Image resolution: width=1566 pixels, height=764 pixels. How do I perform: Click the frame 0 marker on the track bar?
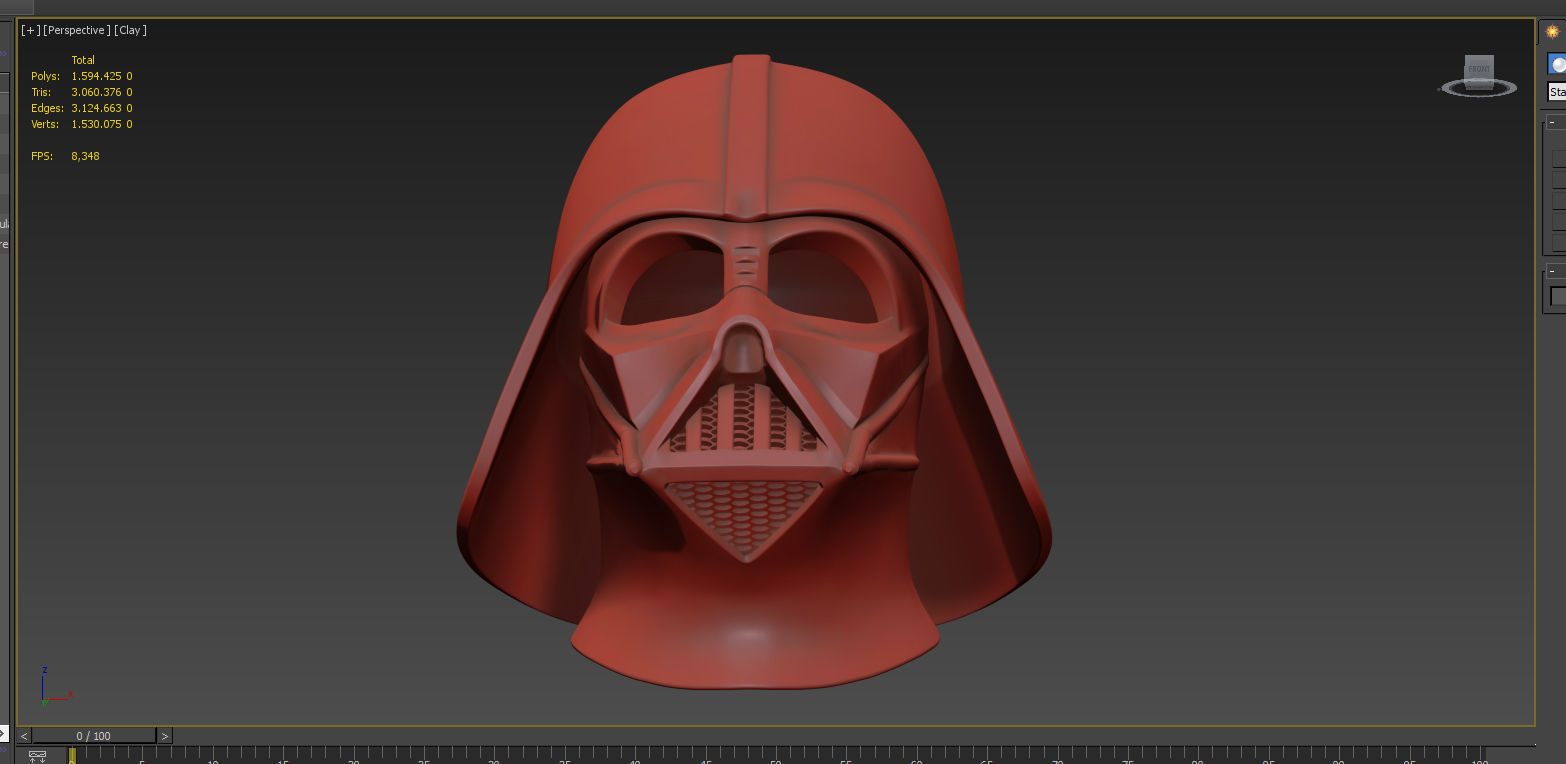pyautogui.click(x=72, y=755)
